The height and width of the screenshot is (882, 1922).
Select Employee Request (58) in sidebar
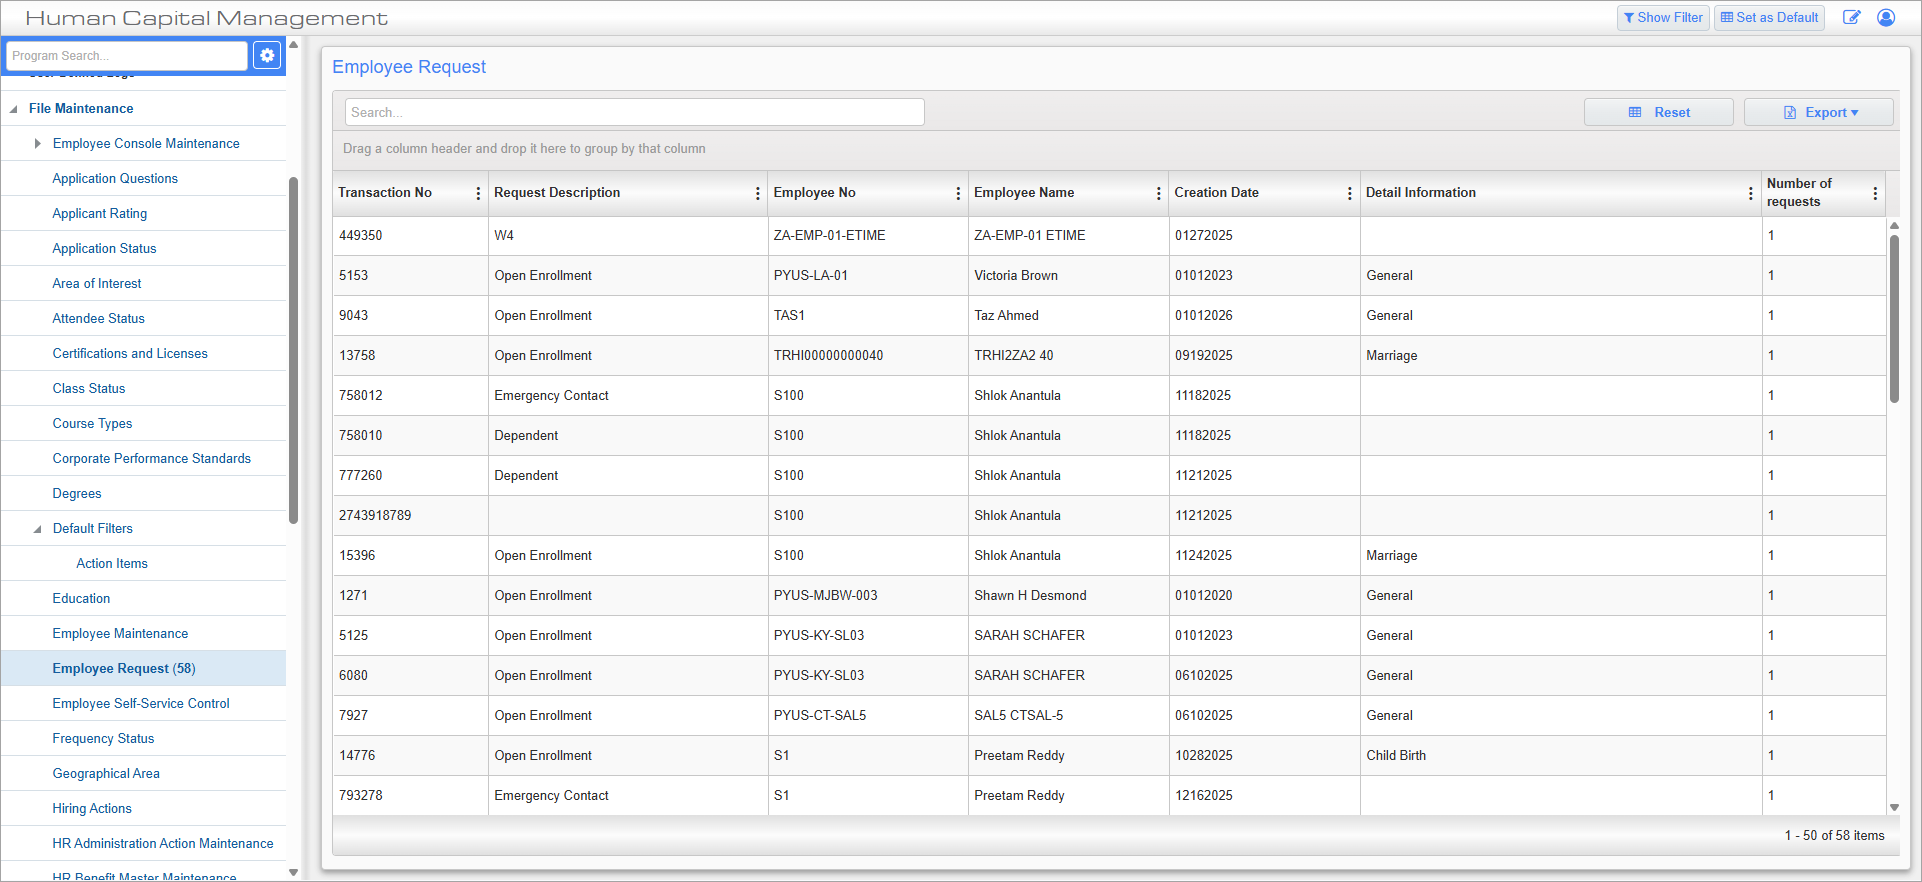coord(143,669)
